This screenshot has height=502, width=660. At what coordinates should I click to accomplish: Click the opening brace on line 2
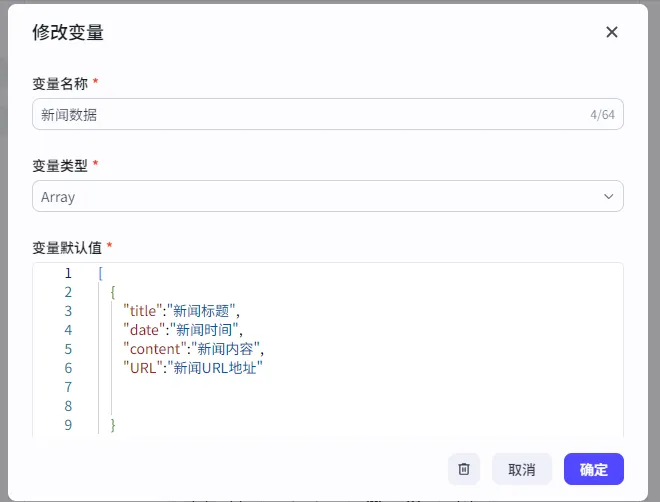[113, 292]
